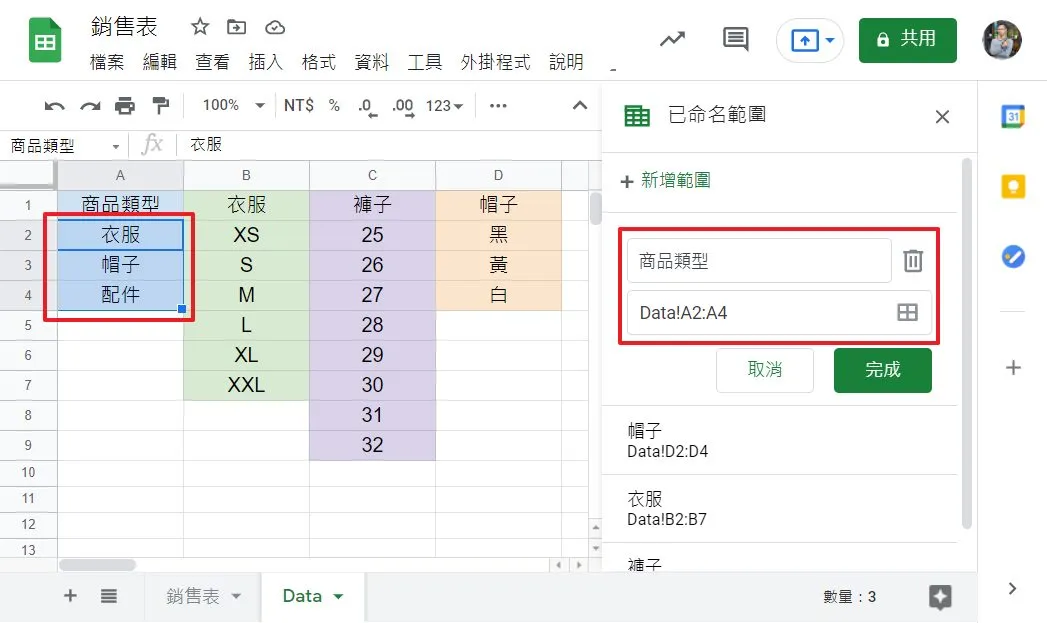This screenshot has width=1047, height=623.
Task: Rename the document title 銷售表
Action: pos(124,27)
